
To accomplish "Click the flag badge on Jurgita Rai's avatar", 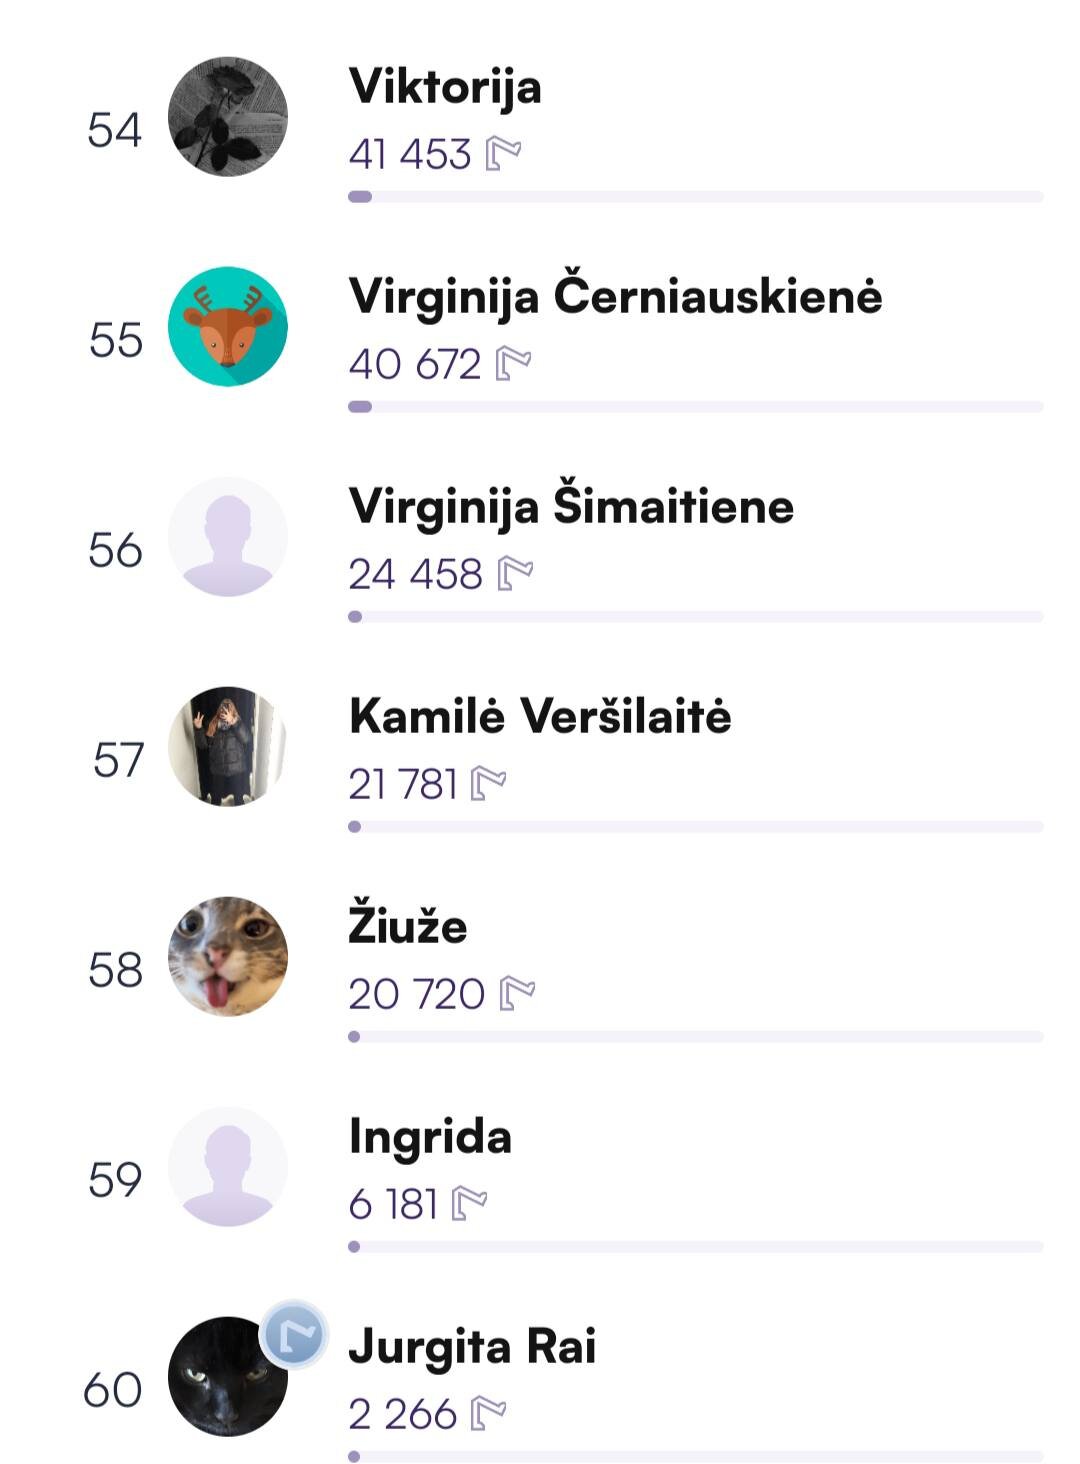I will coord(295,1334).
